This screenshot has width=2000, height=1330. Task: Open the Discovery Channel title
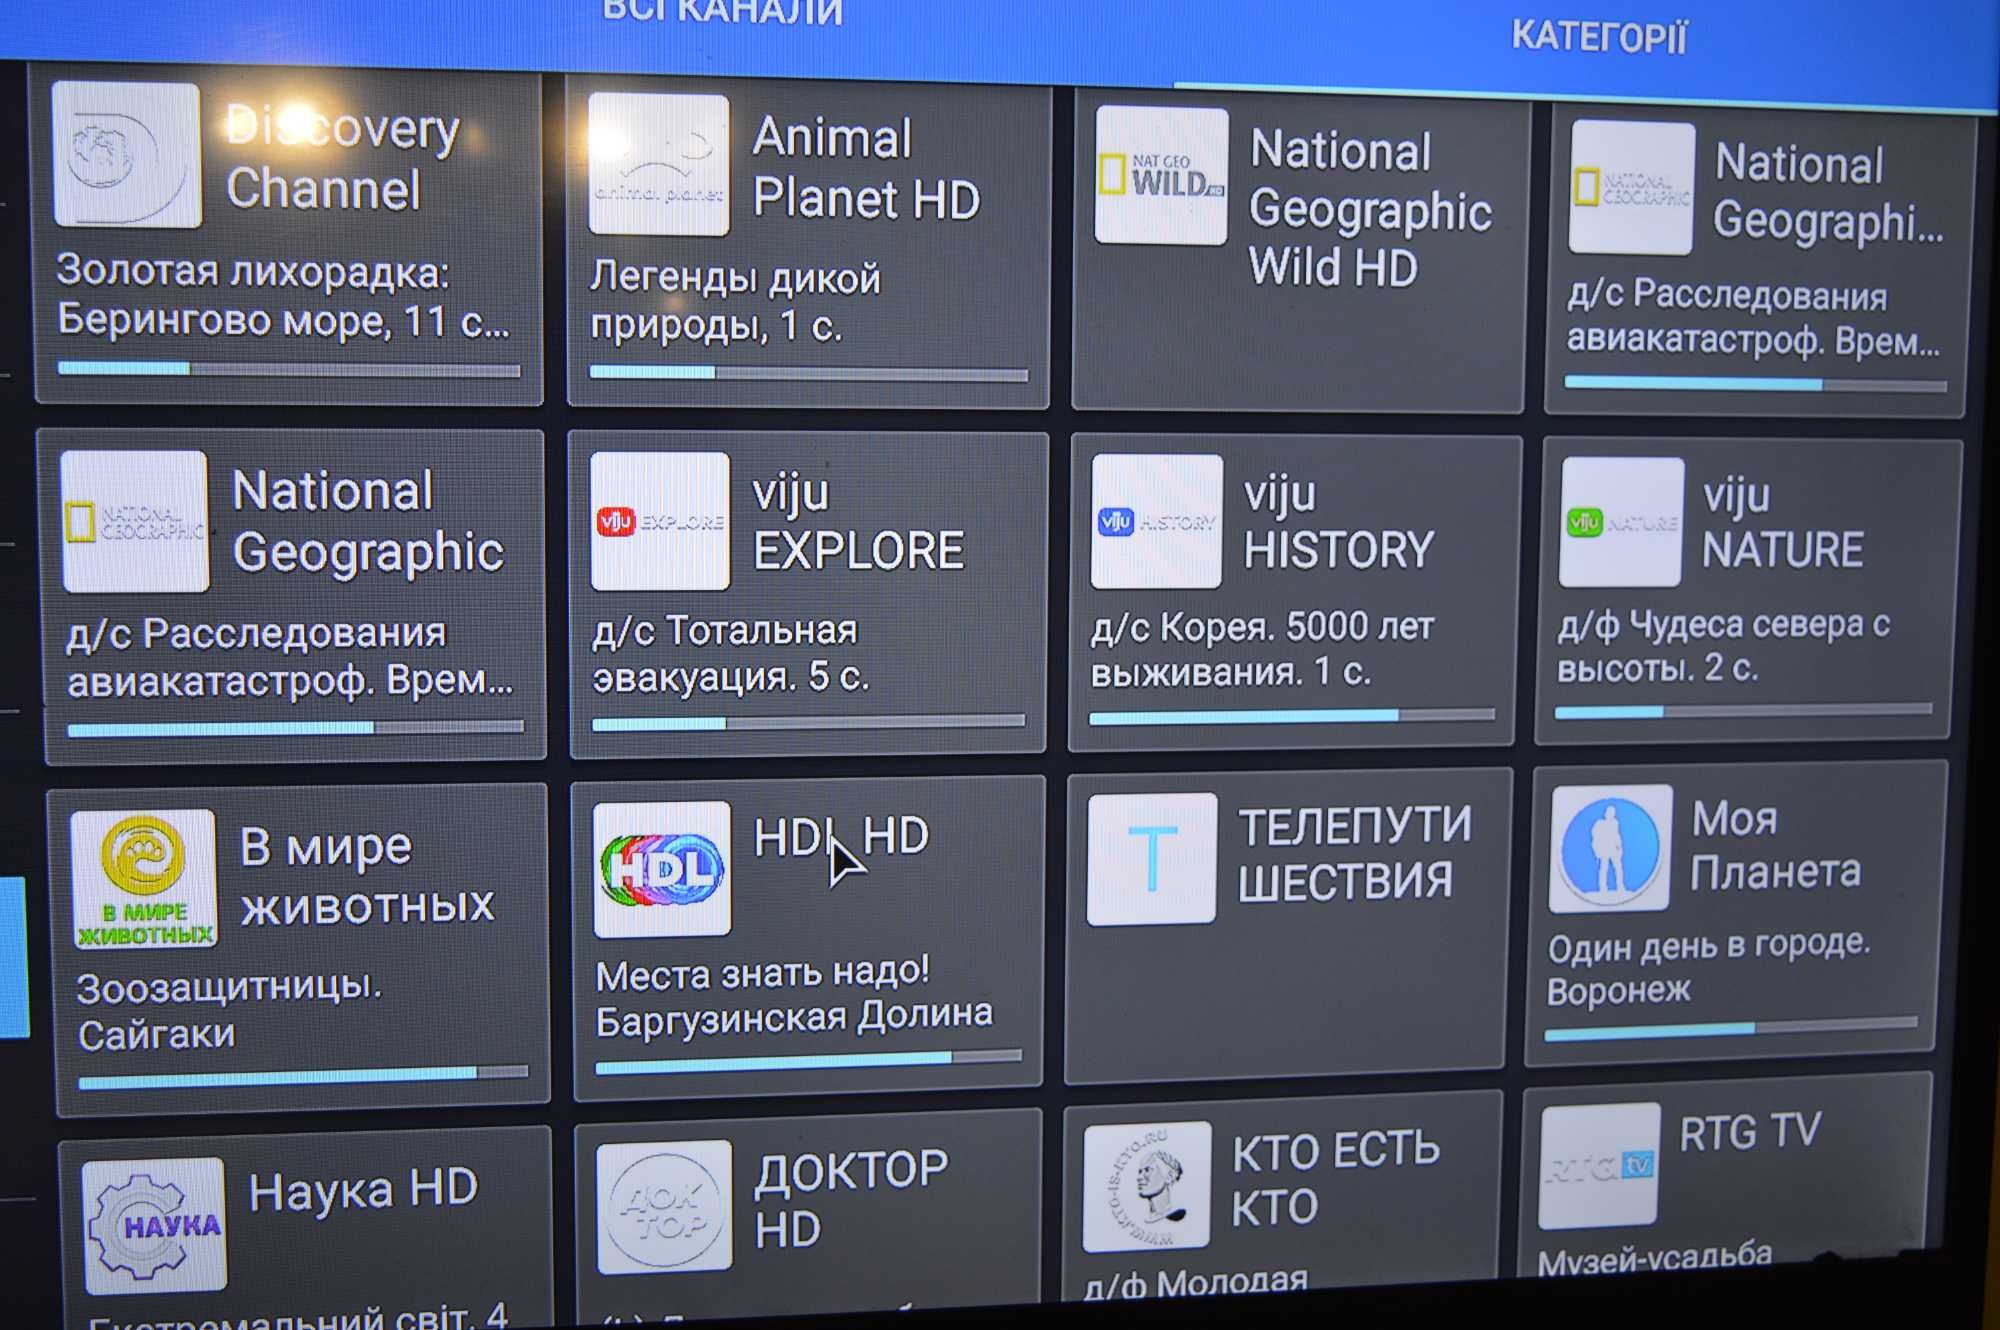(x=342, y=158)
